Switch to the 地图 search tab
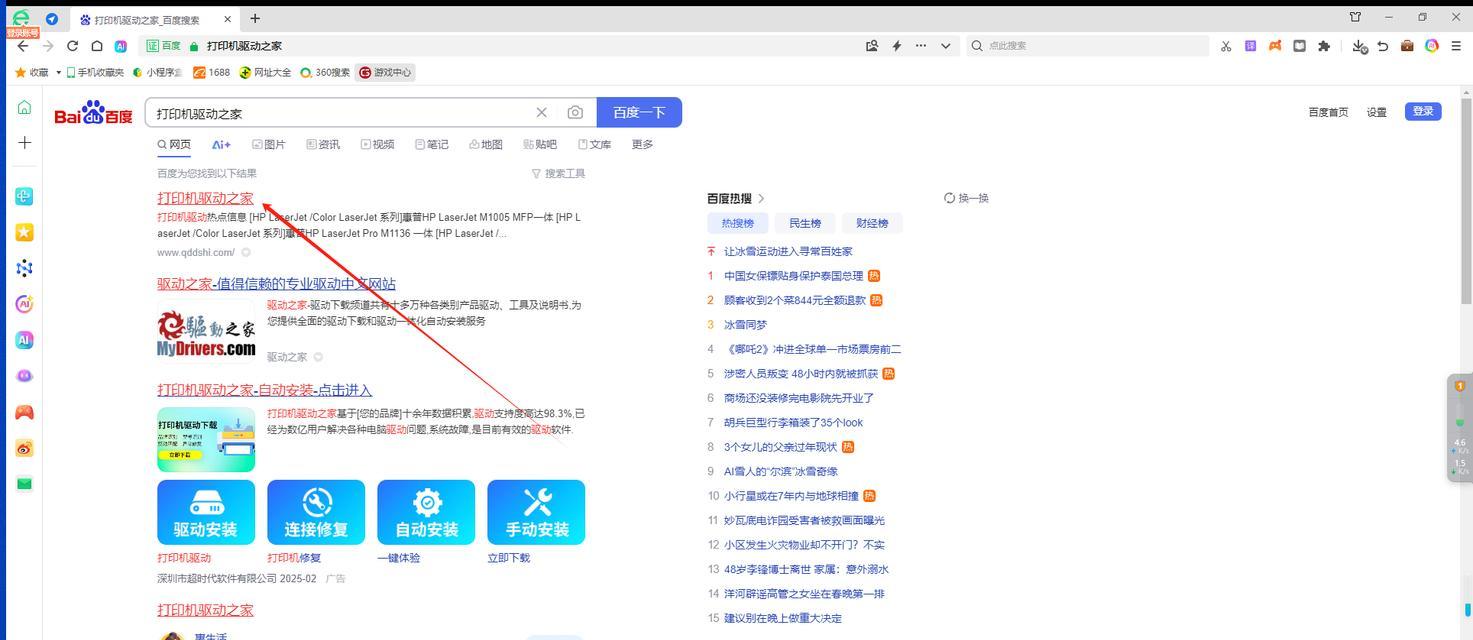1473x640 pixels. (485, 144)
